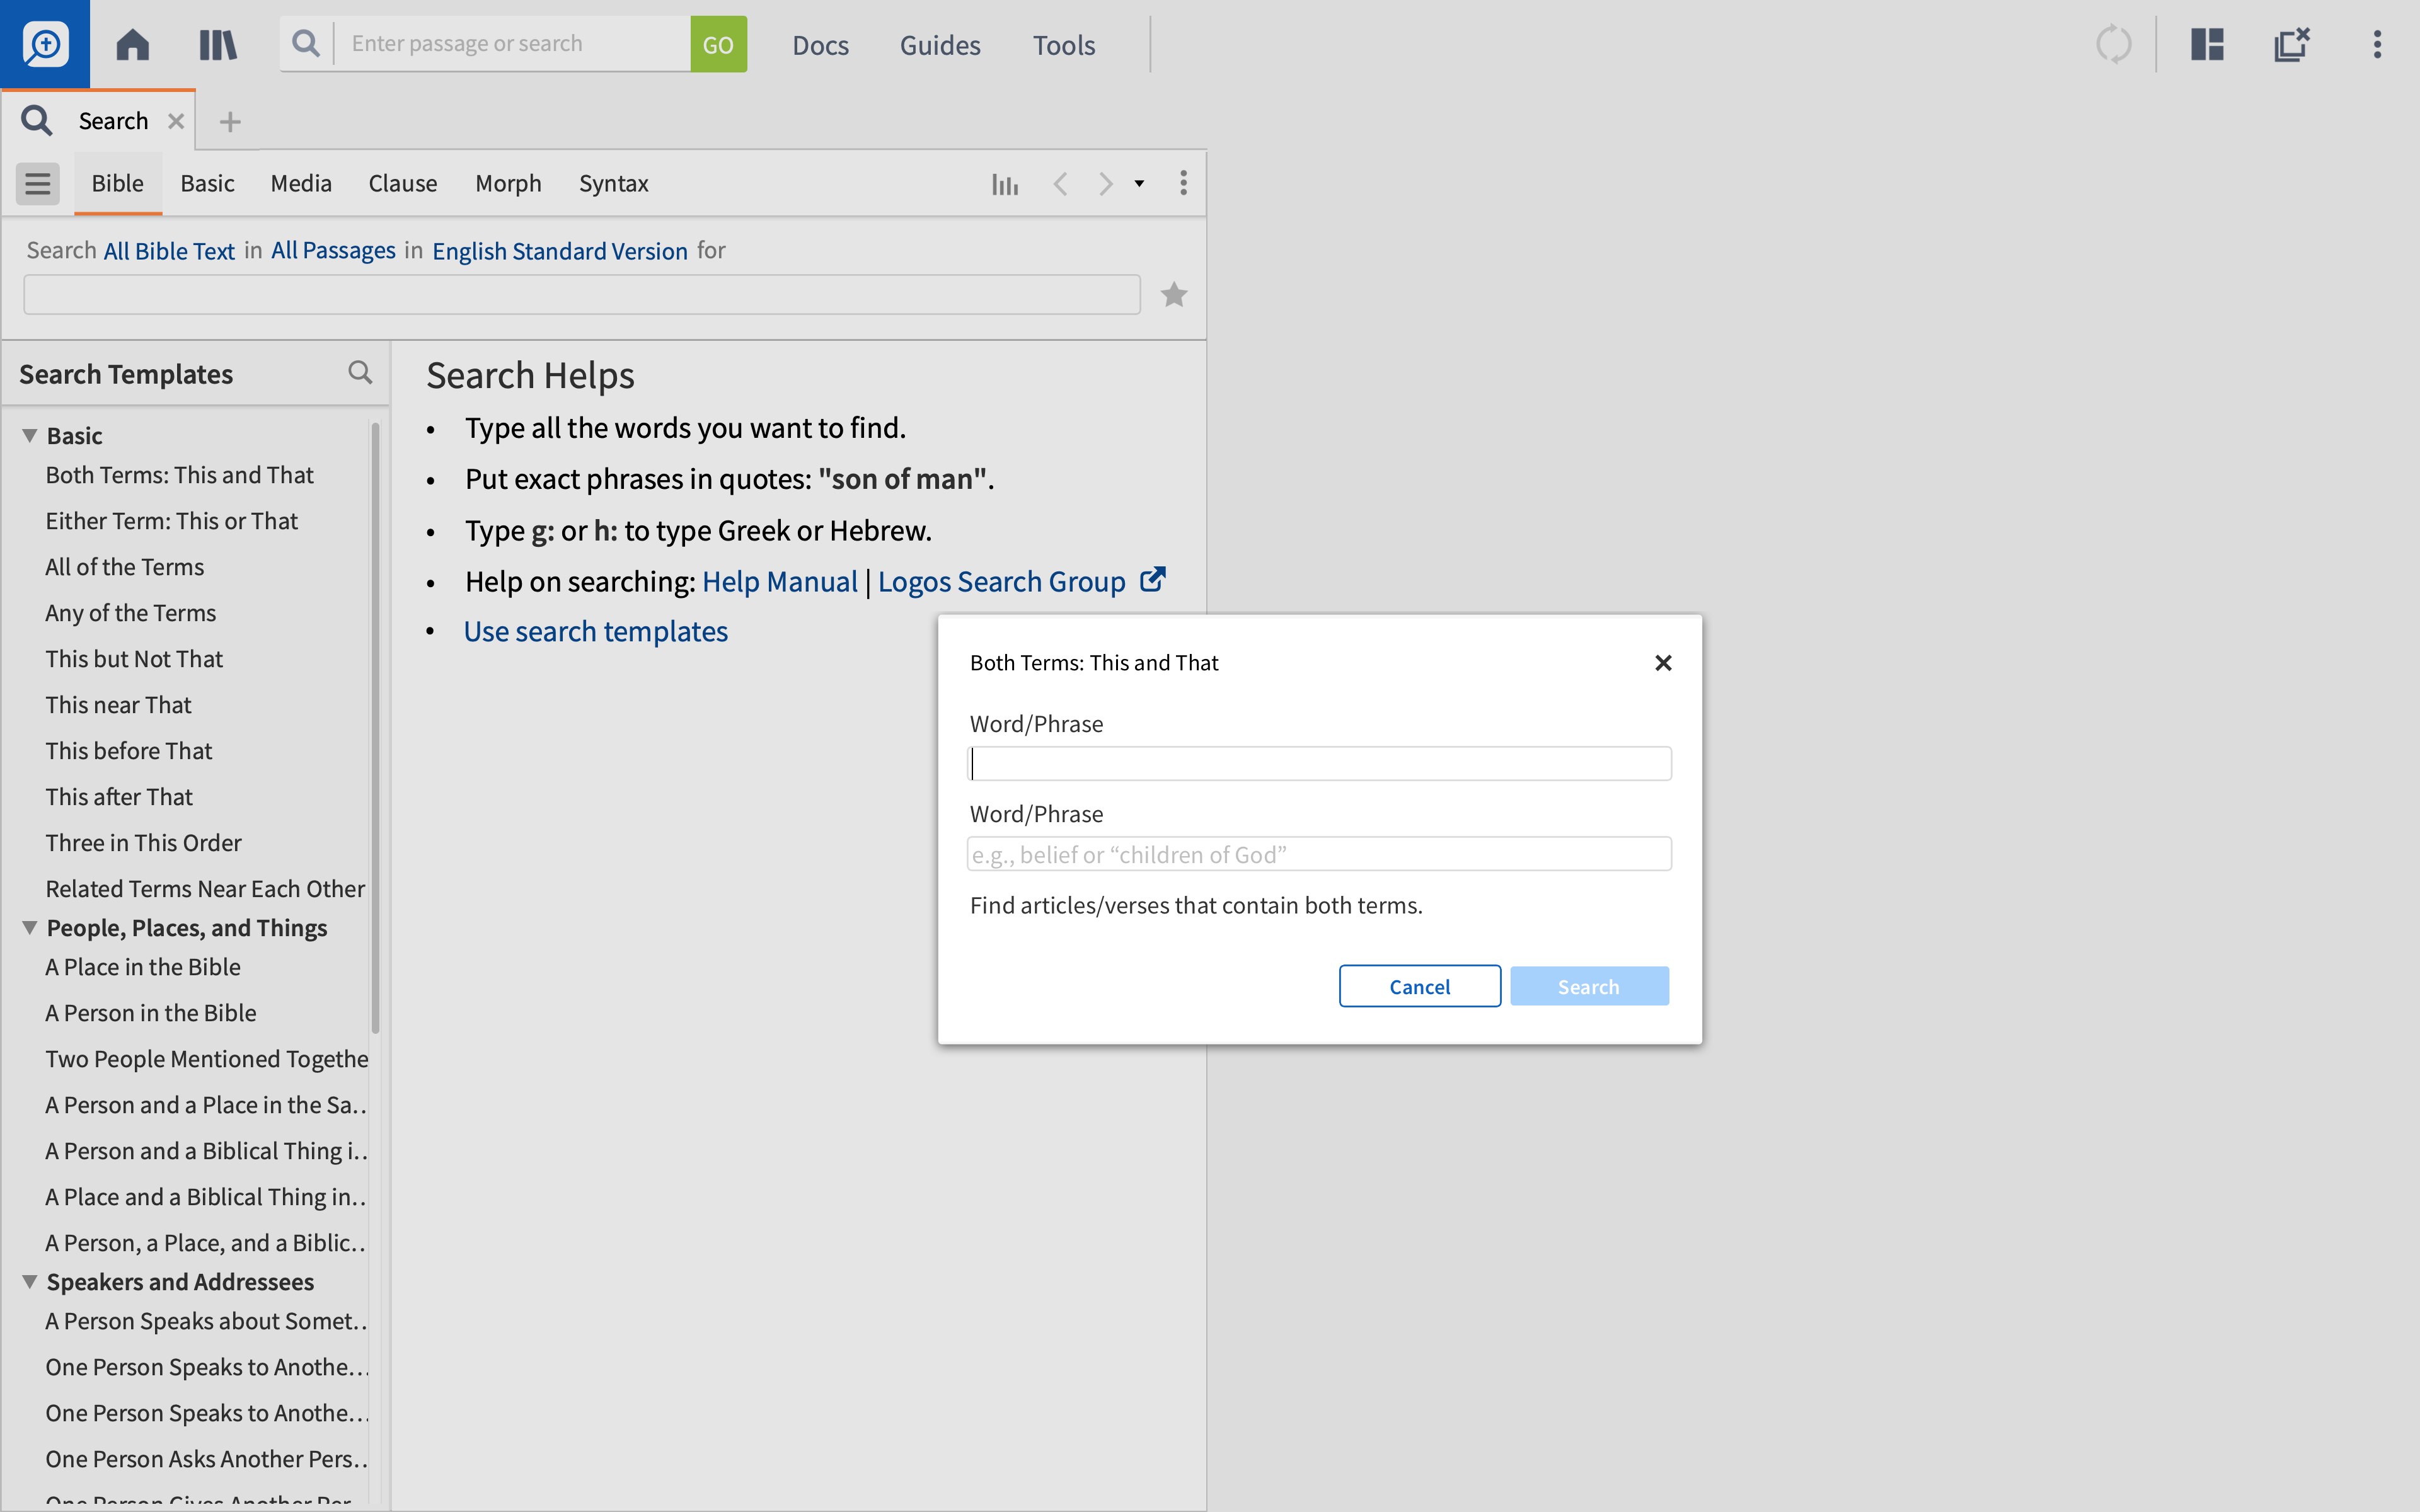Select Related Terms Near Each Other template
This screenshot has height=1512, width=2420.
click(205, 889)
